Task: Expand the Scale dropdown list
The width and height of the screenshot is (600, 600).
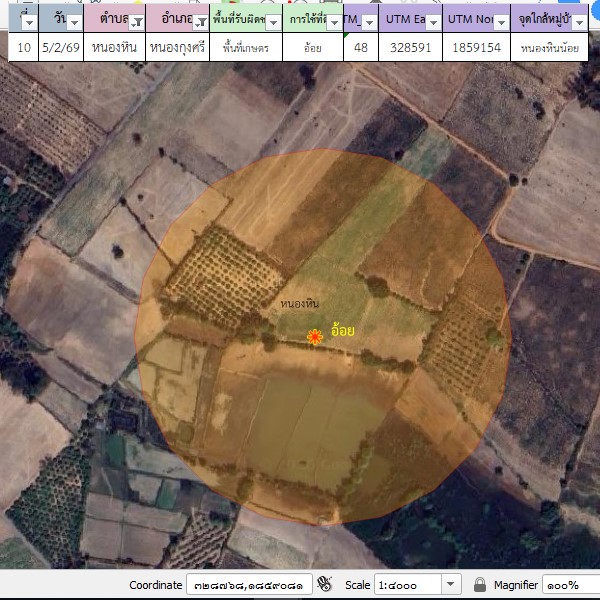Action: point(450,584)
